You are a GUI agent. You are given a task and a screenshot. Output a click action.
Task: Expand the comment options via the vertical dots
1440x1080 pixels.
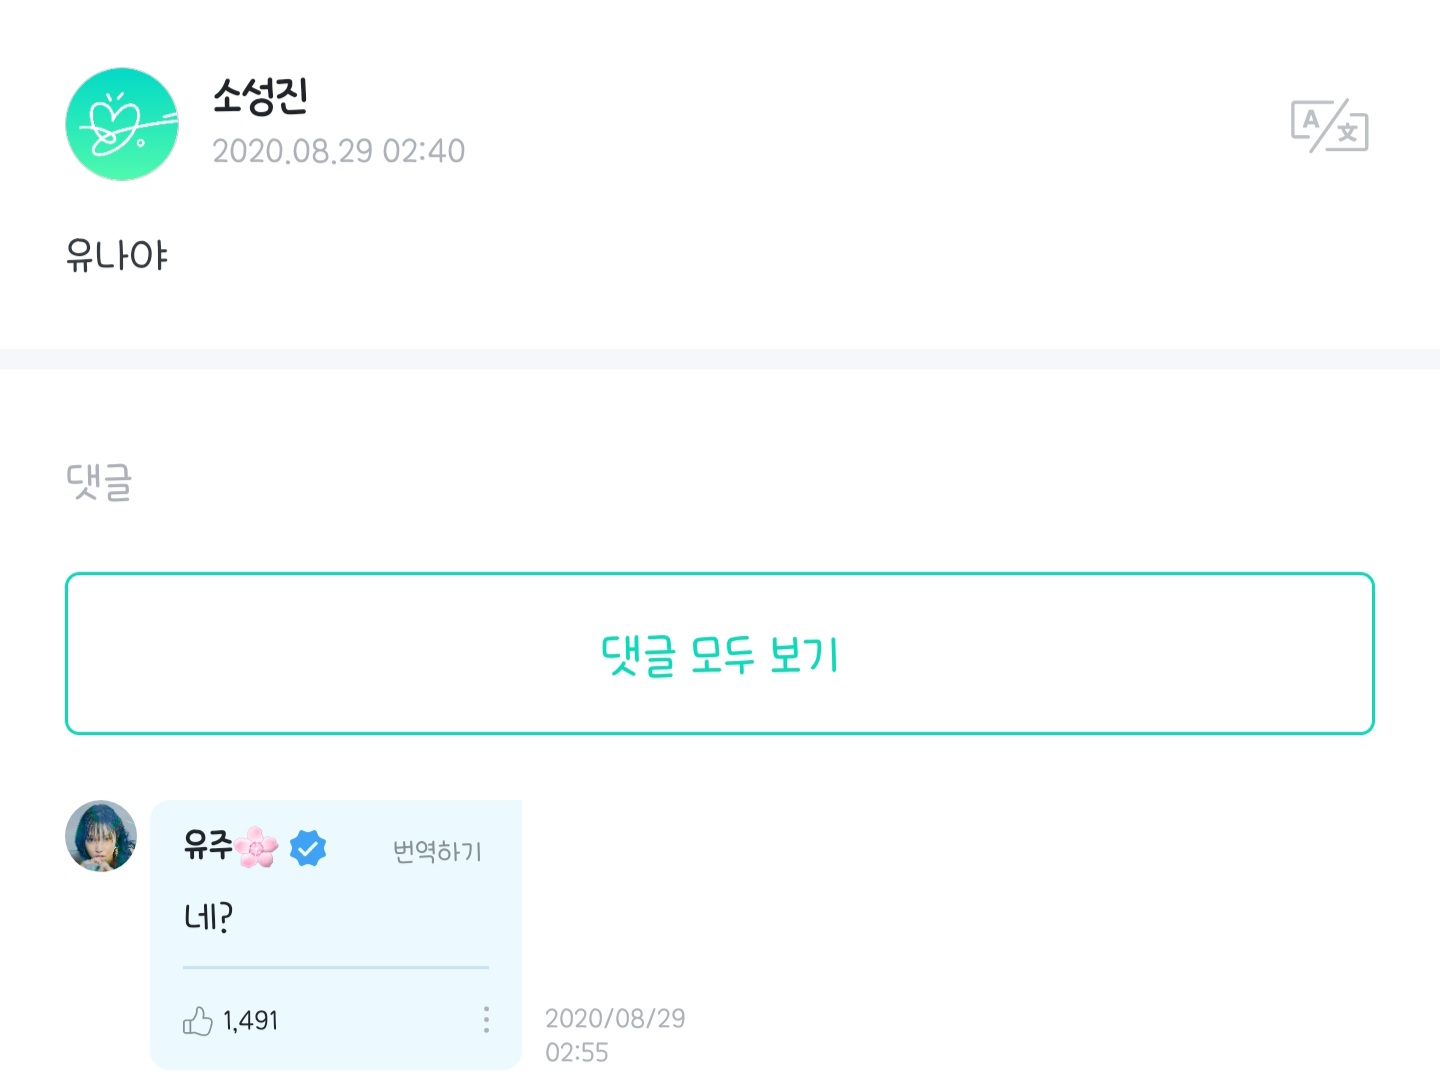(486, 1020)
